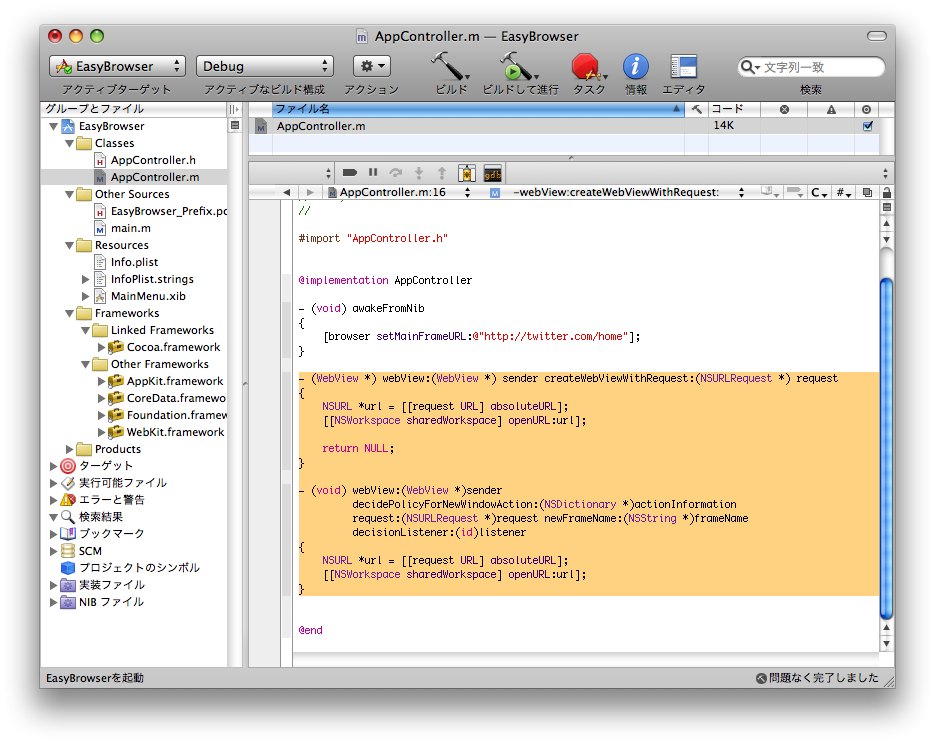The height and width of the screenshot is (743, 935).
Task: Collapse the Resources folder
Action: click(70, 245)
